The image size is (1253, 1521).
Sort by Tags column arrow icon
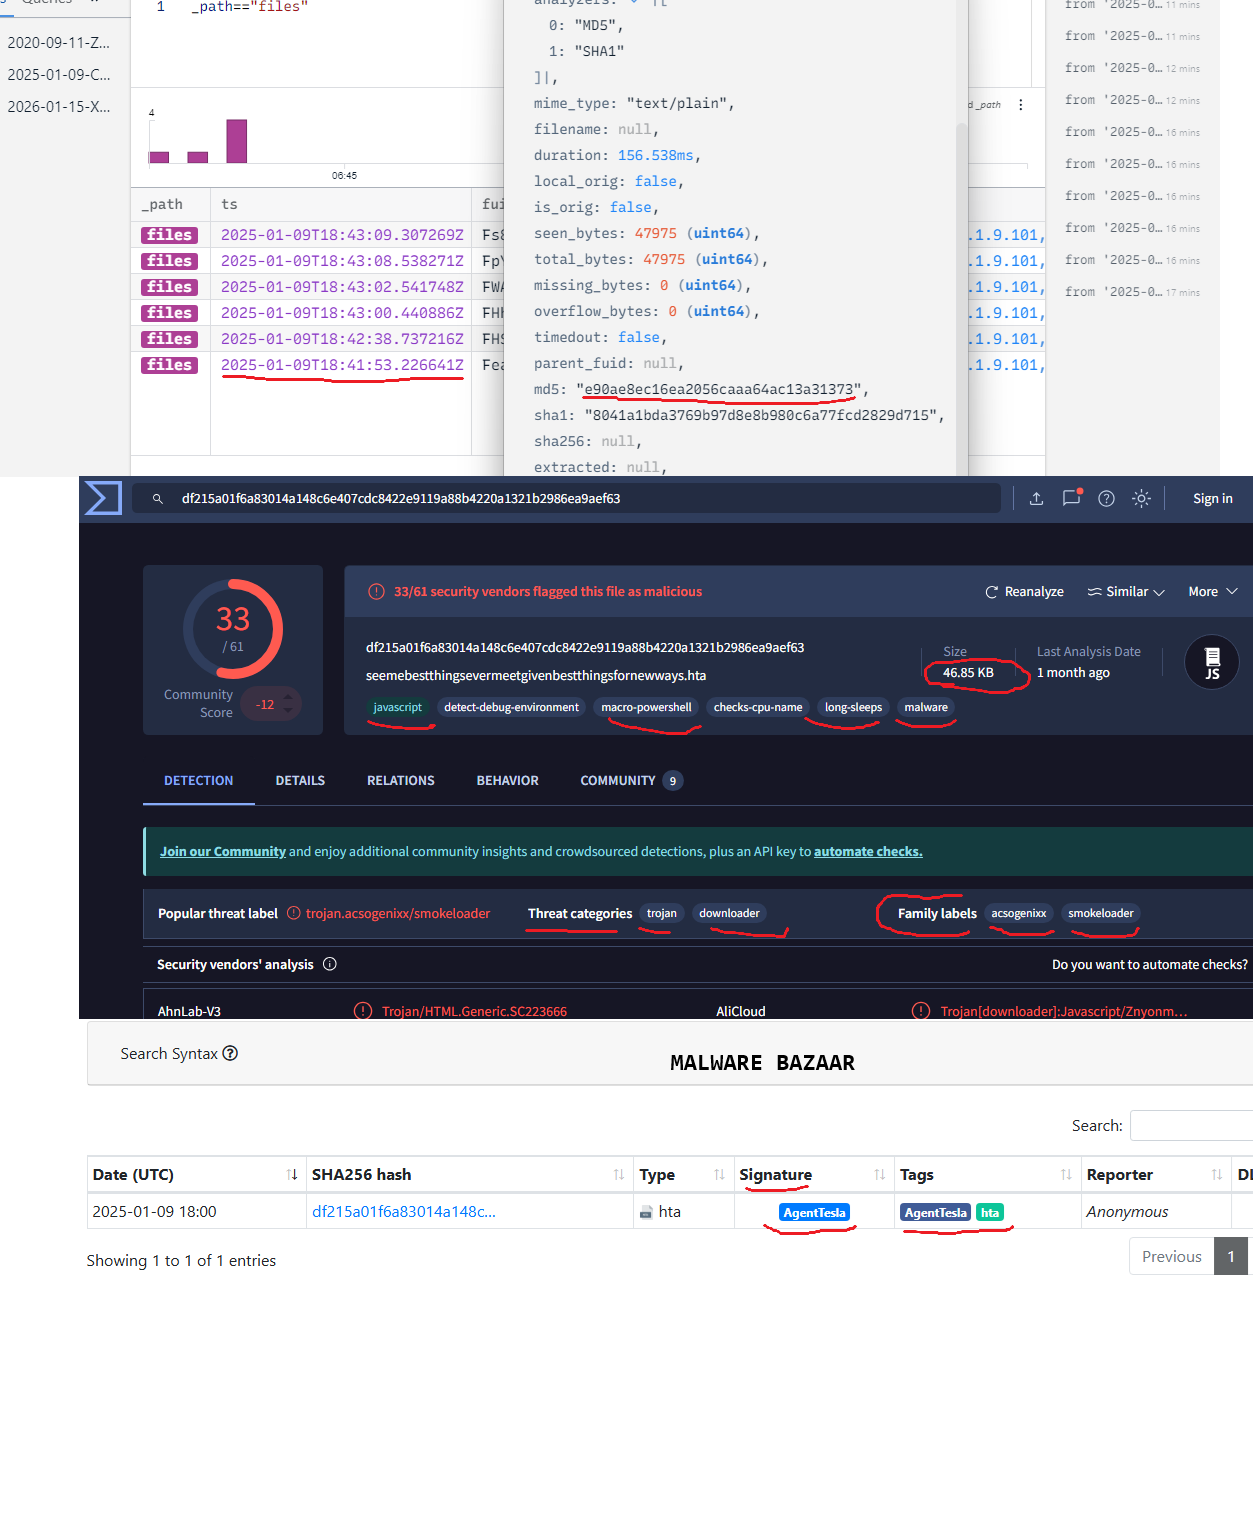click(x=1066, y=1175)
